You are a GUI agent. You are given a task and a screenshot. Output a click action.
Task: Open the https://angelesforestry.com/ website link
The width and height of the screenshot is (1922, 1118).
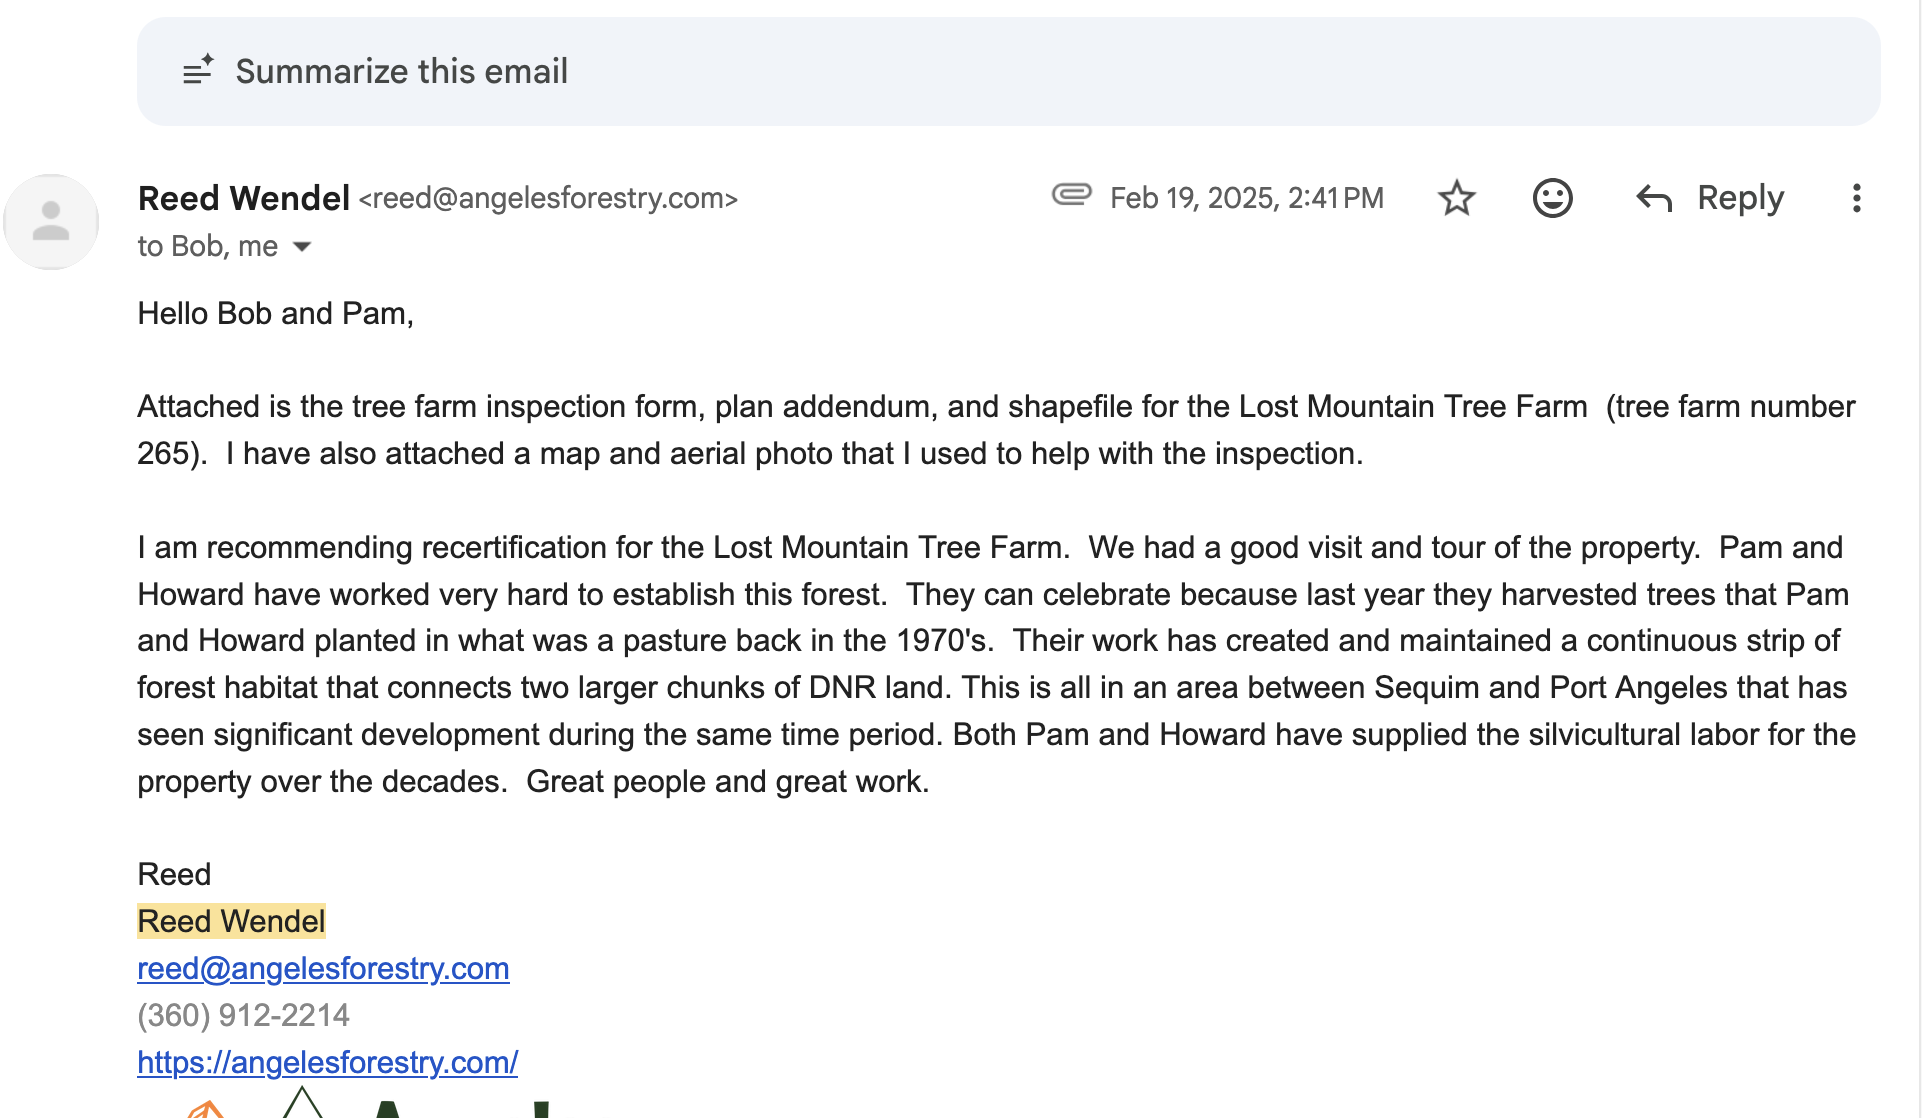coord(327,1062)
